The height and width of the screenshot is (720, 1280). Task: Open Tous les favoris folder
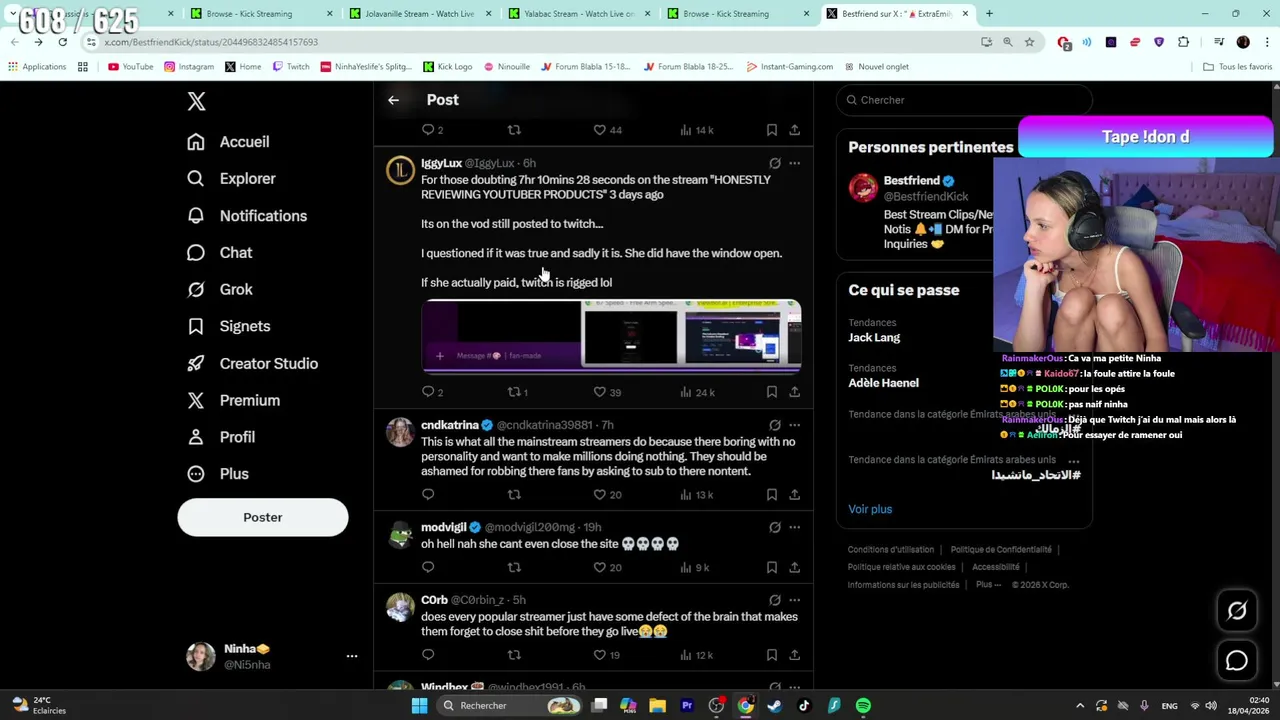[1237, 67]
